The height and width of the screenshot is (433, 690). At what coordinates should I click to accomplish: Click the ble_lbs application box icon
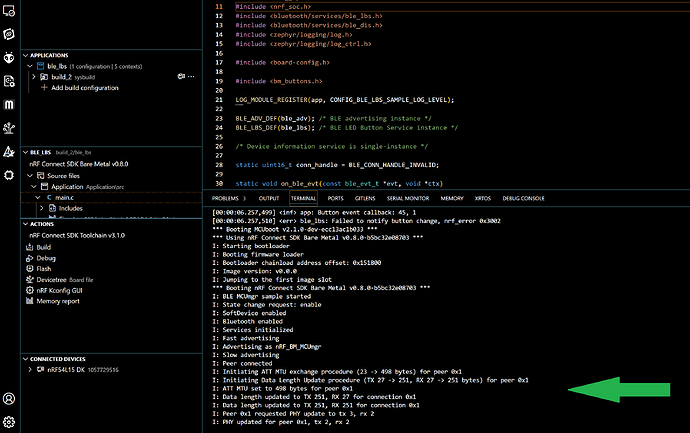point(40,66)
